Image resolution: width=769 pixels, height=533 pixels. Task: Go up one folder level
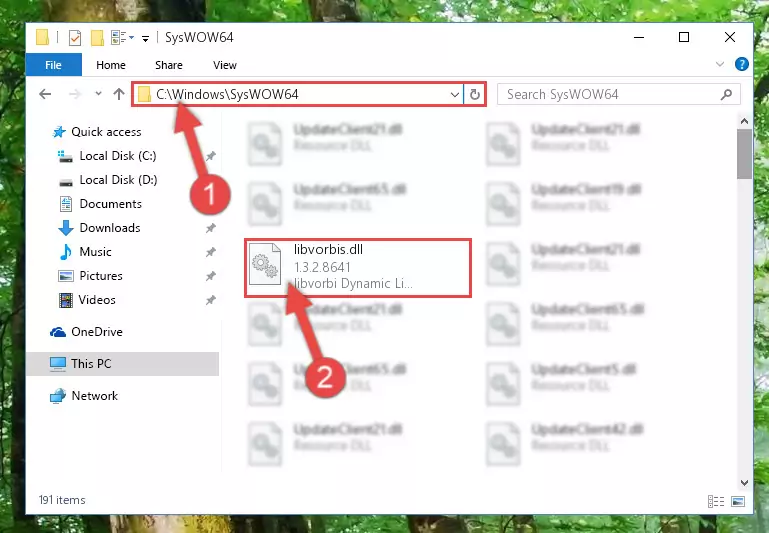[119, 94]
